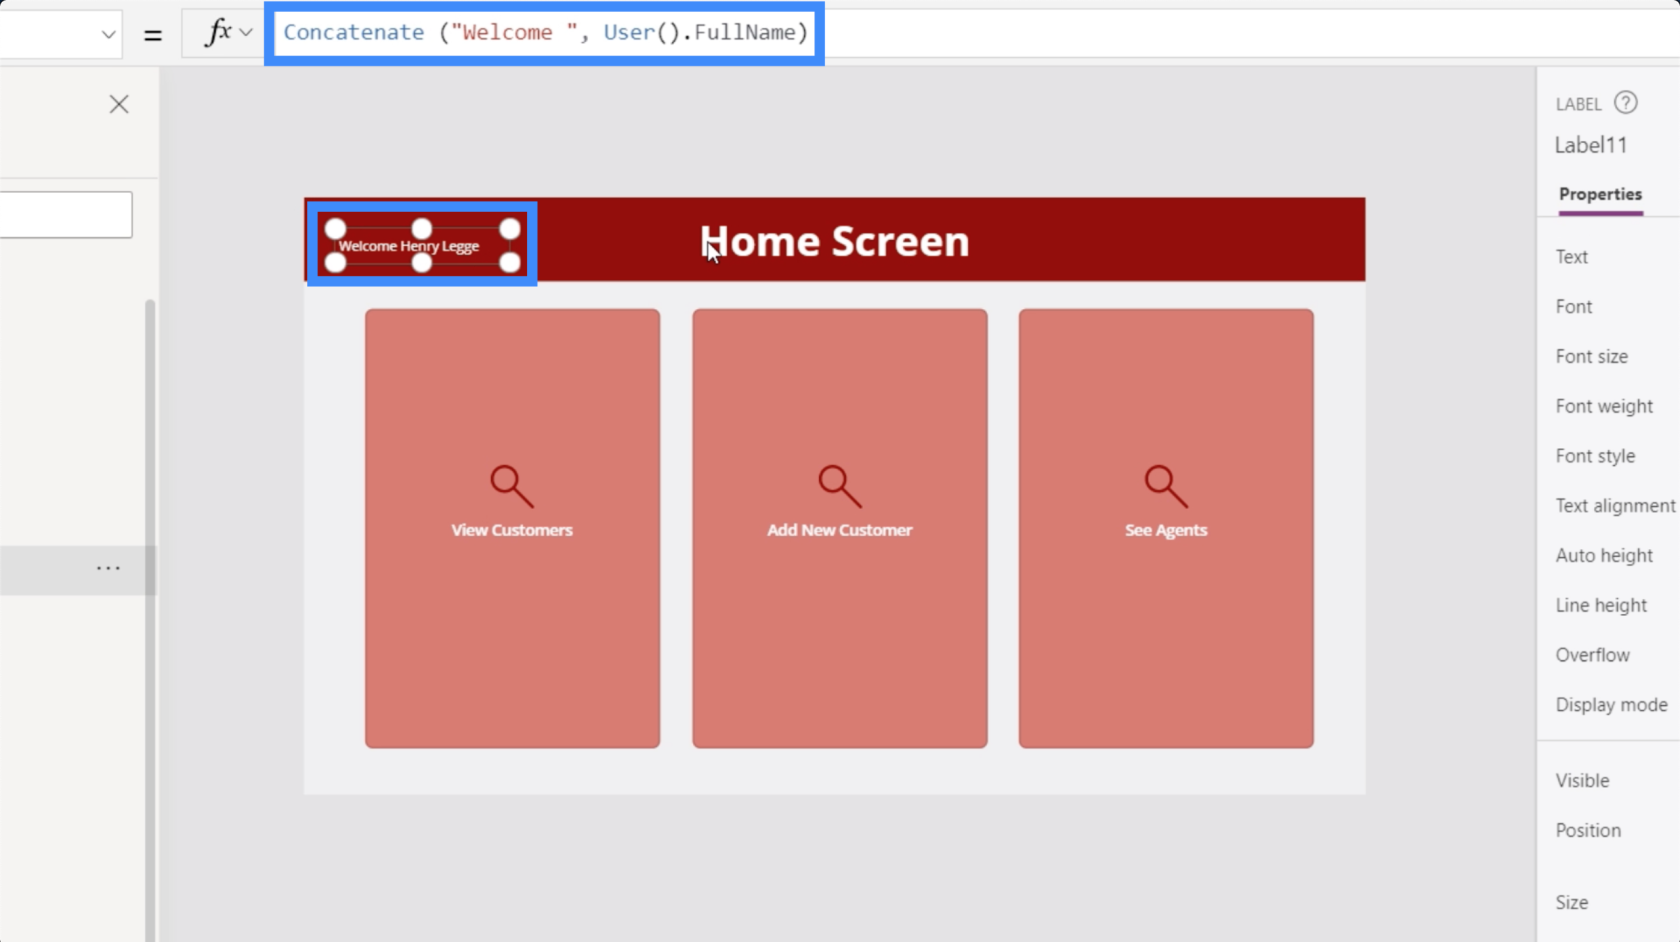The width and height of the screenshot is (1680, 942).
Task: Click the View Customers search icon
Action: (x=511, y=486)
